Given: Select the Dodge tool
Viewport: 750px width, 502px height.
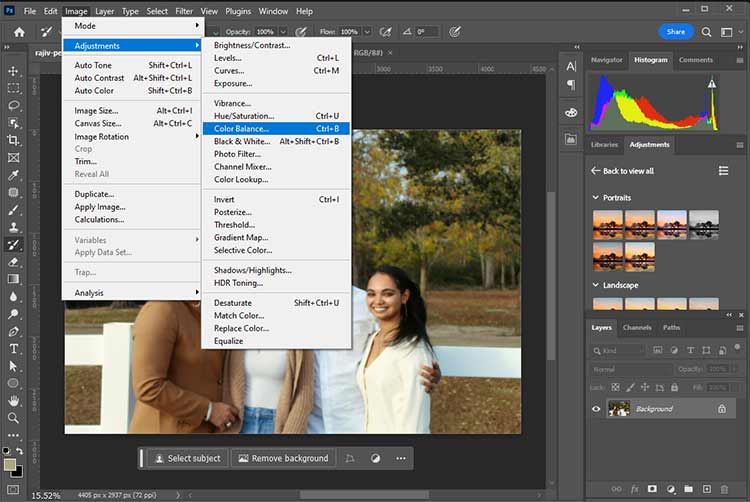Looking at the screenshot, I should (13, 314).
